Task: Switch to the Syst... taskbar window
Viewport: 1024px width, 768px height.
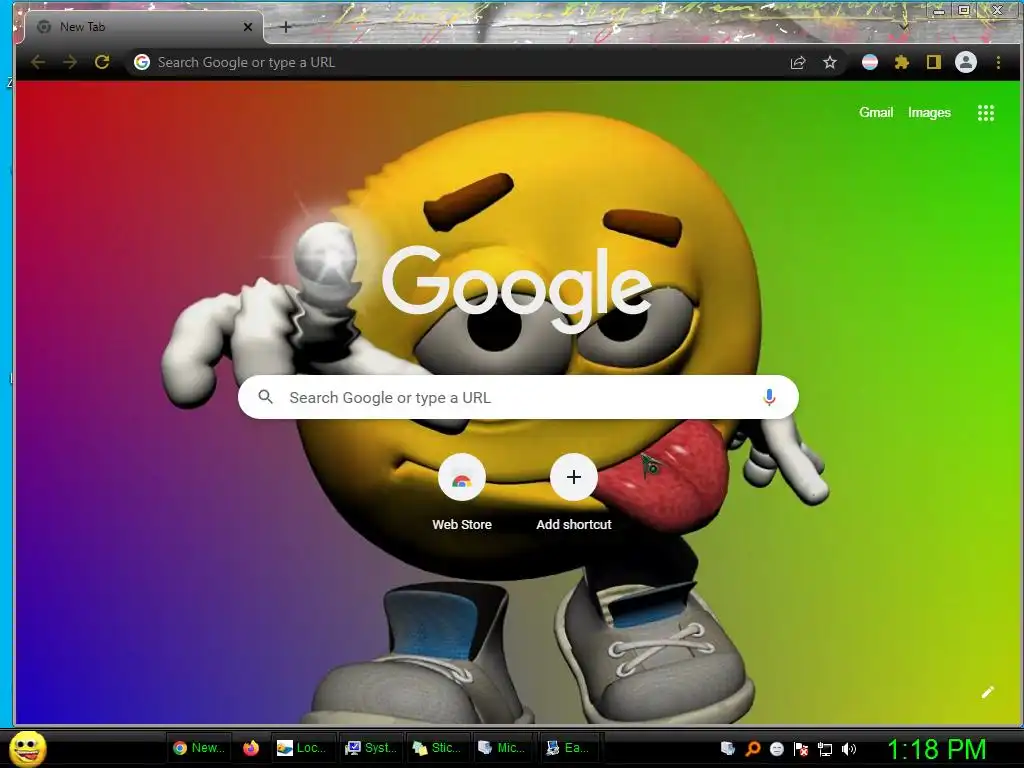Action: [371, 748]
